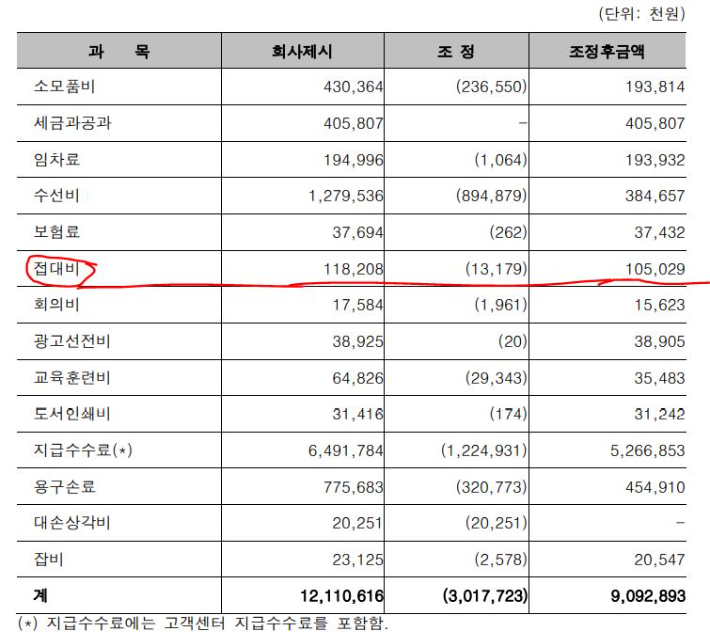Select the value 20,547
The height and width of the screenshot is (632, 710).
(659, 560)
